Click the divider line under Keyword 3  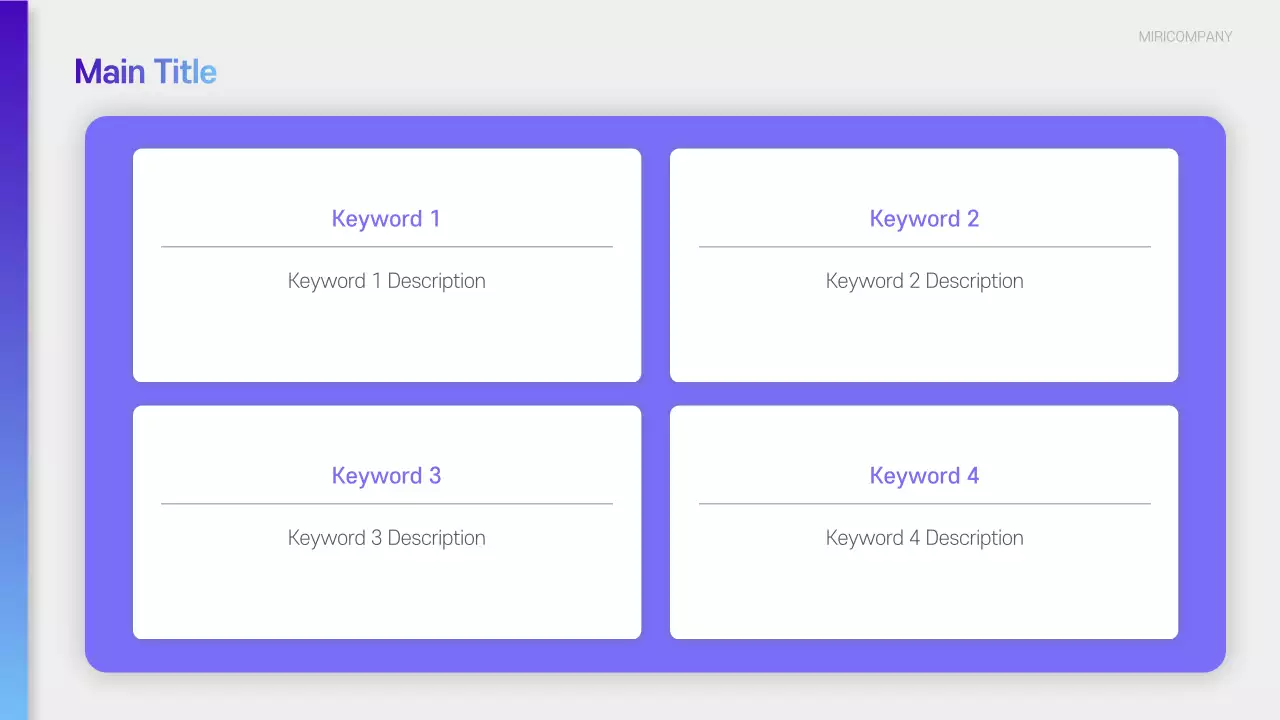coord(386,504)
